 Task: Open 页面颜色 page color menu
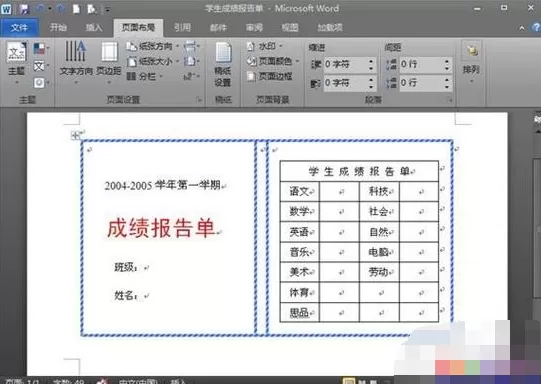pos(273,61)
